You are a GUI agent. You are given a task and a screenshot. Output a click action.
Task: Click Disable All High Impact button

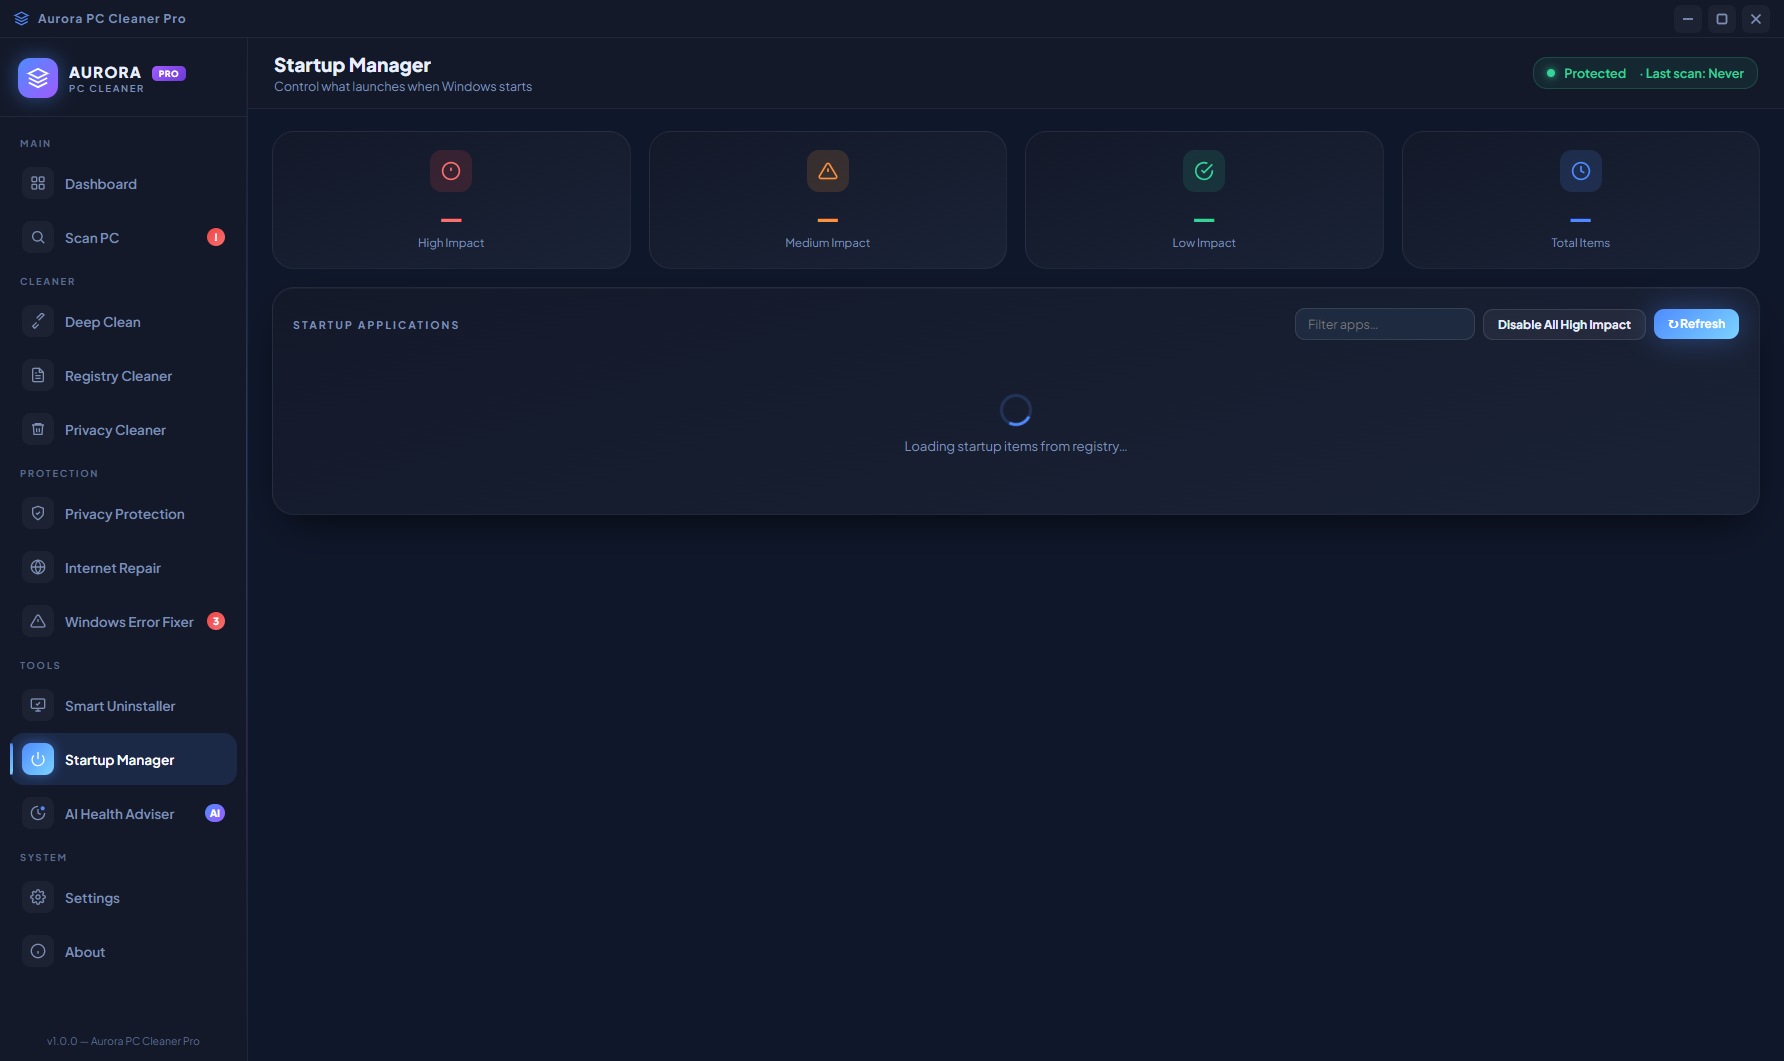click(x=1564, y=324)
